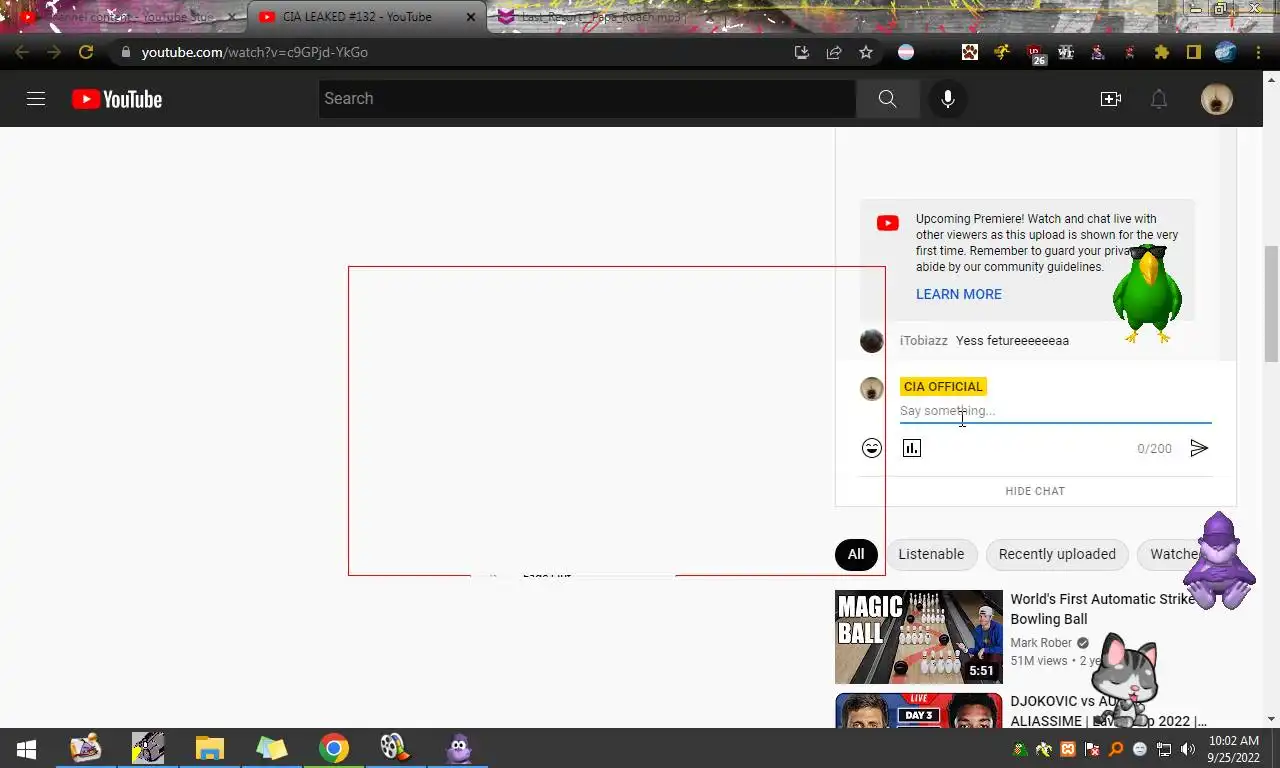Viewport: 1280px width, 768px height.
Task: Open Chrome's three-dot menu
Action: coord(1258,52)
